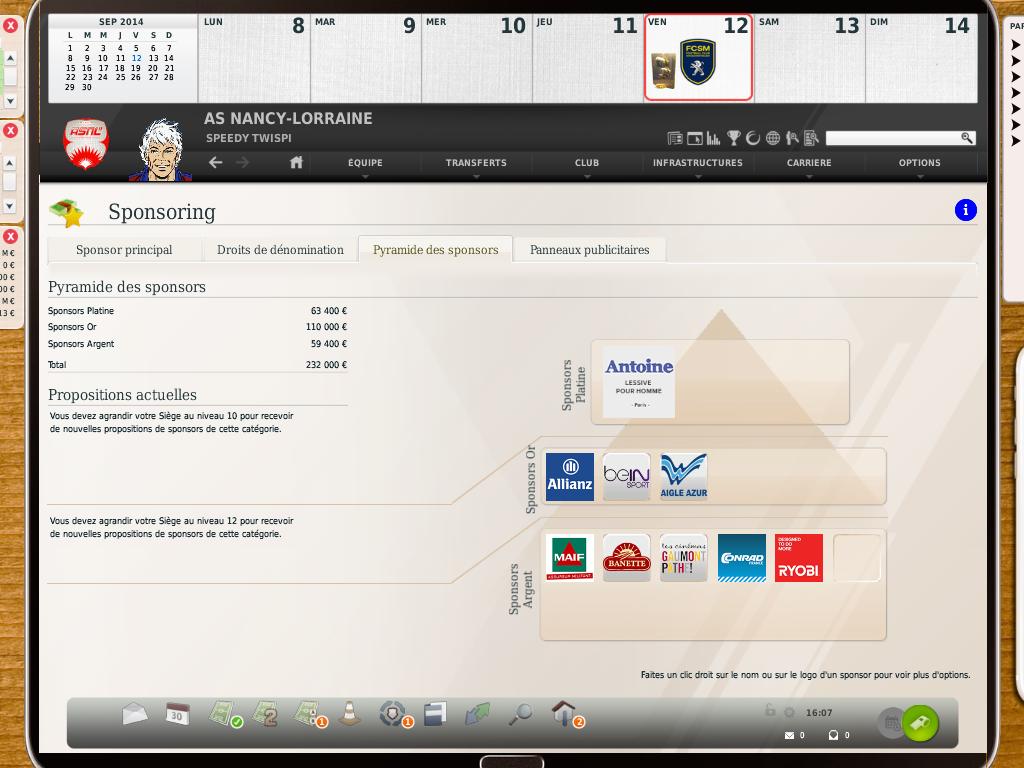Open the pitch icon with orange 1 badge
The image size is (1024, 768).
coord(310,714)
